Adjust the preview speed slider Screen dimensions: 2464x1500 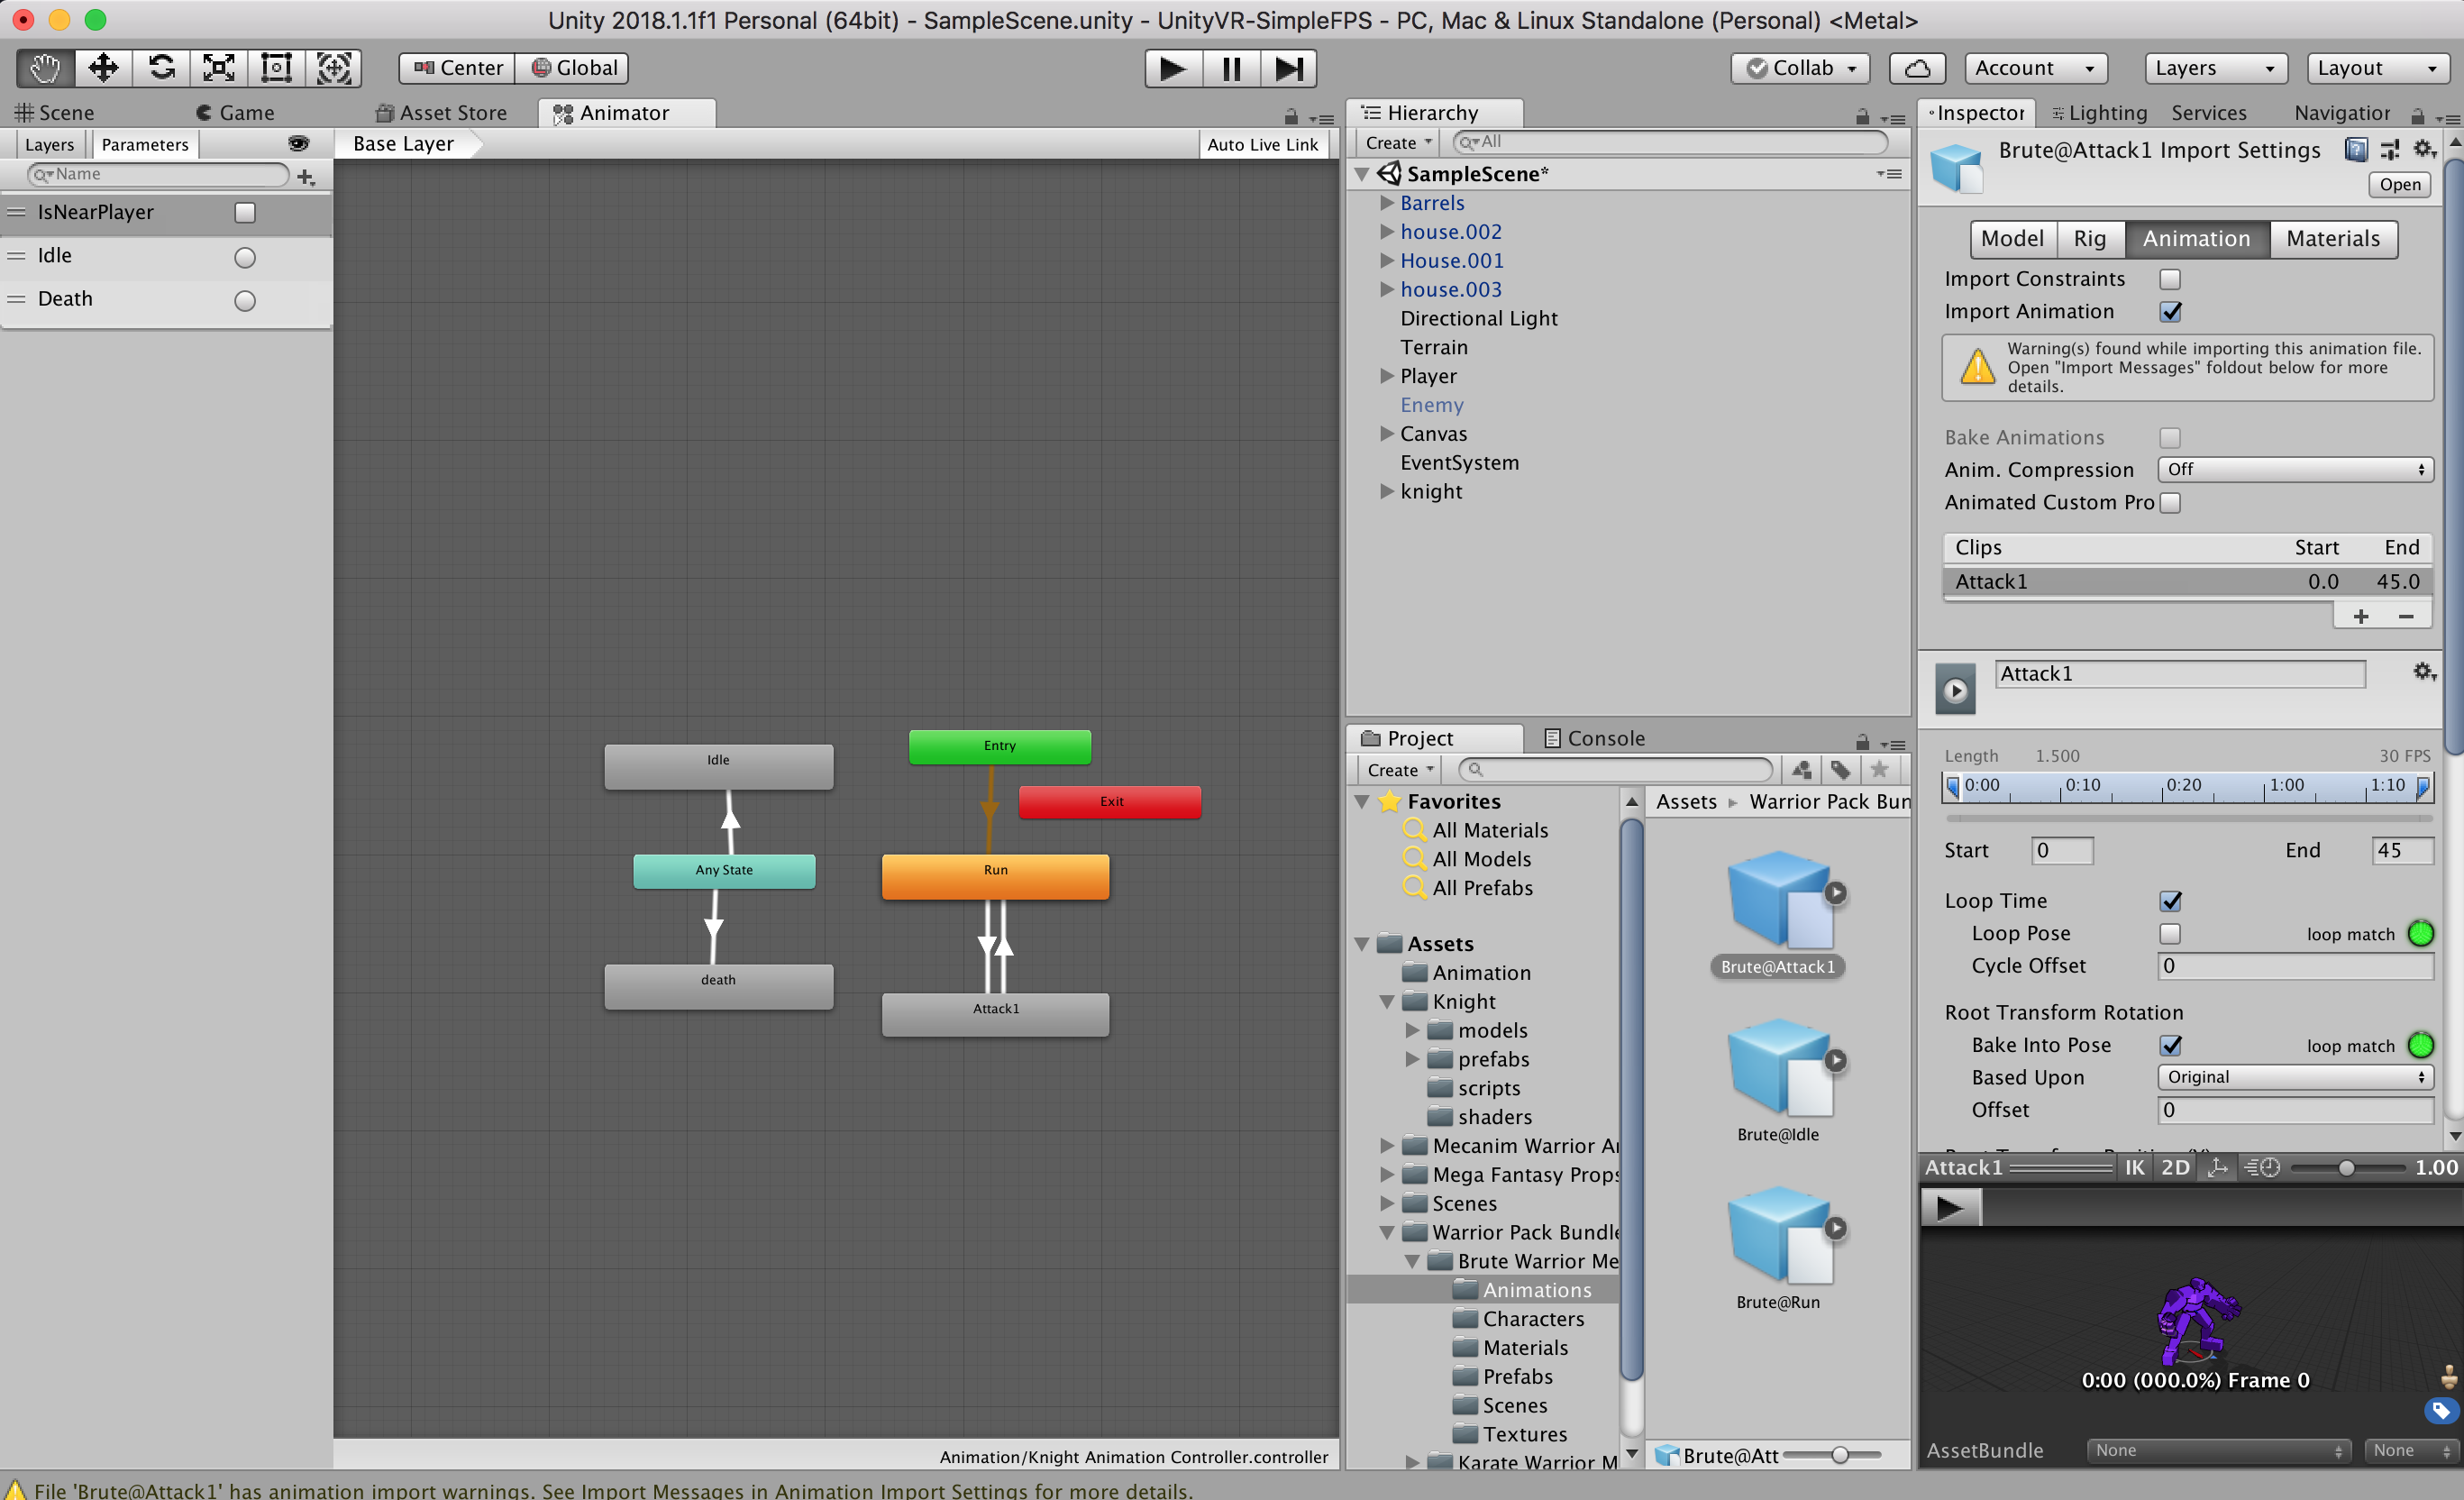pyautogui.click(x=2346, y=1168)
